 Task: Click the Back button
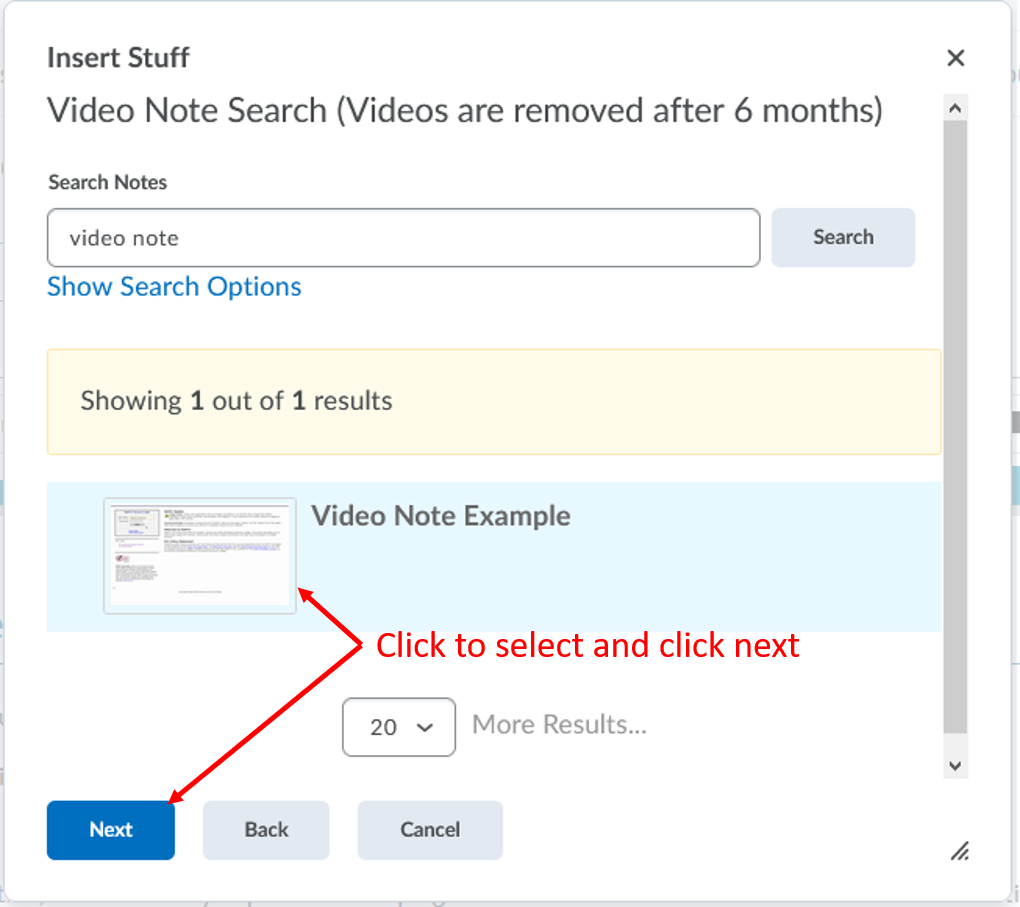point(265,829)
